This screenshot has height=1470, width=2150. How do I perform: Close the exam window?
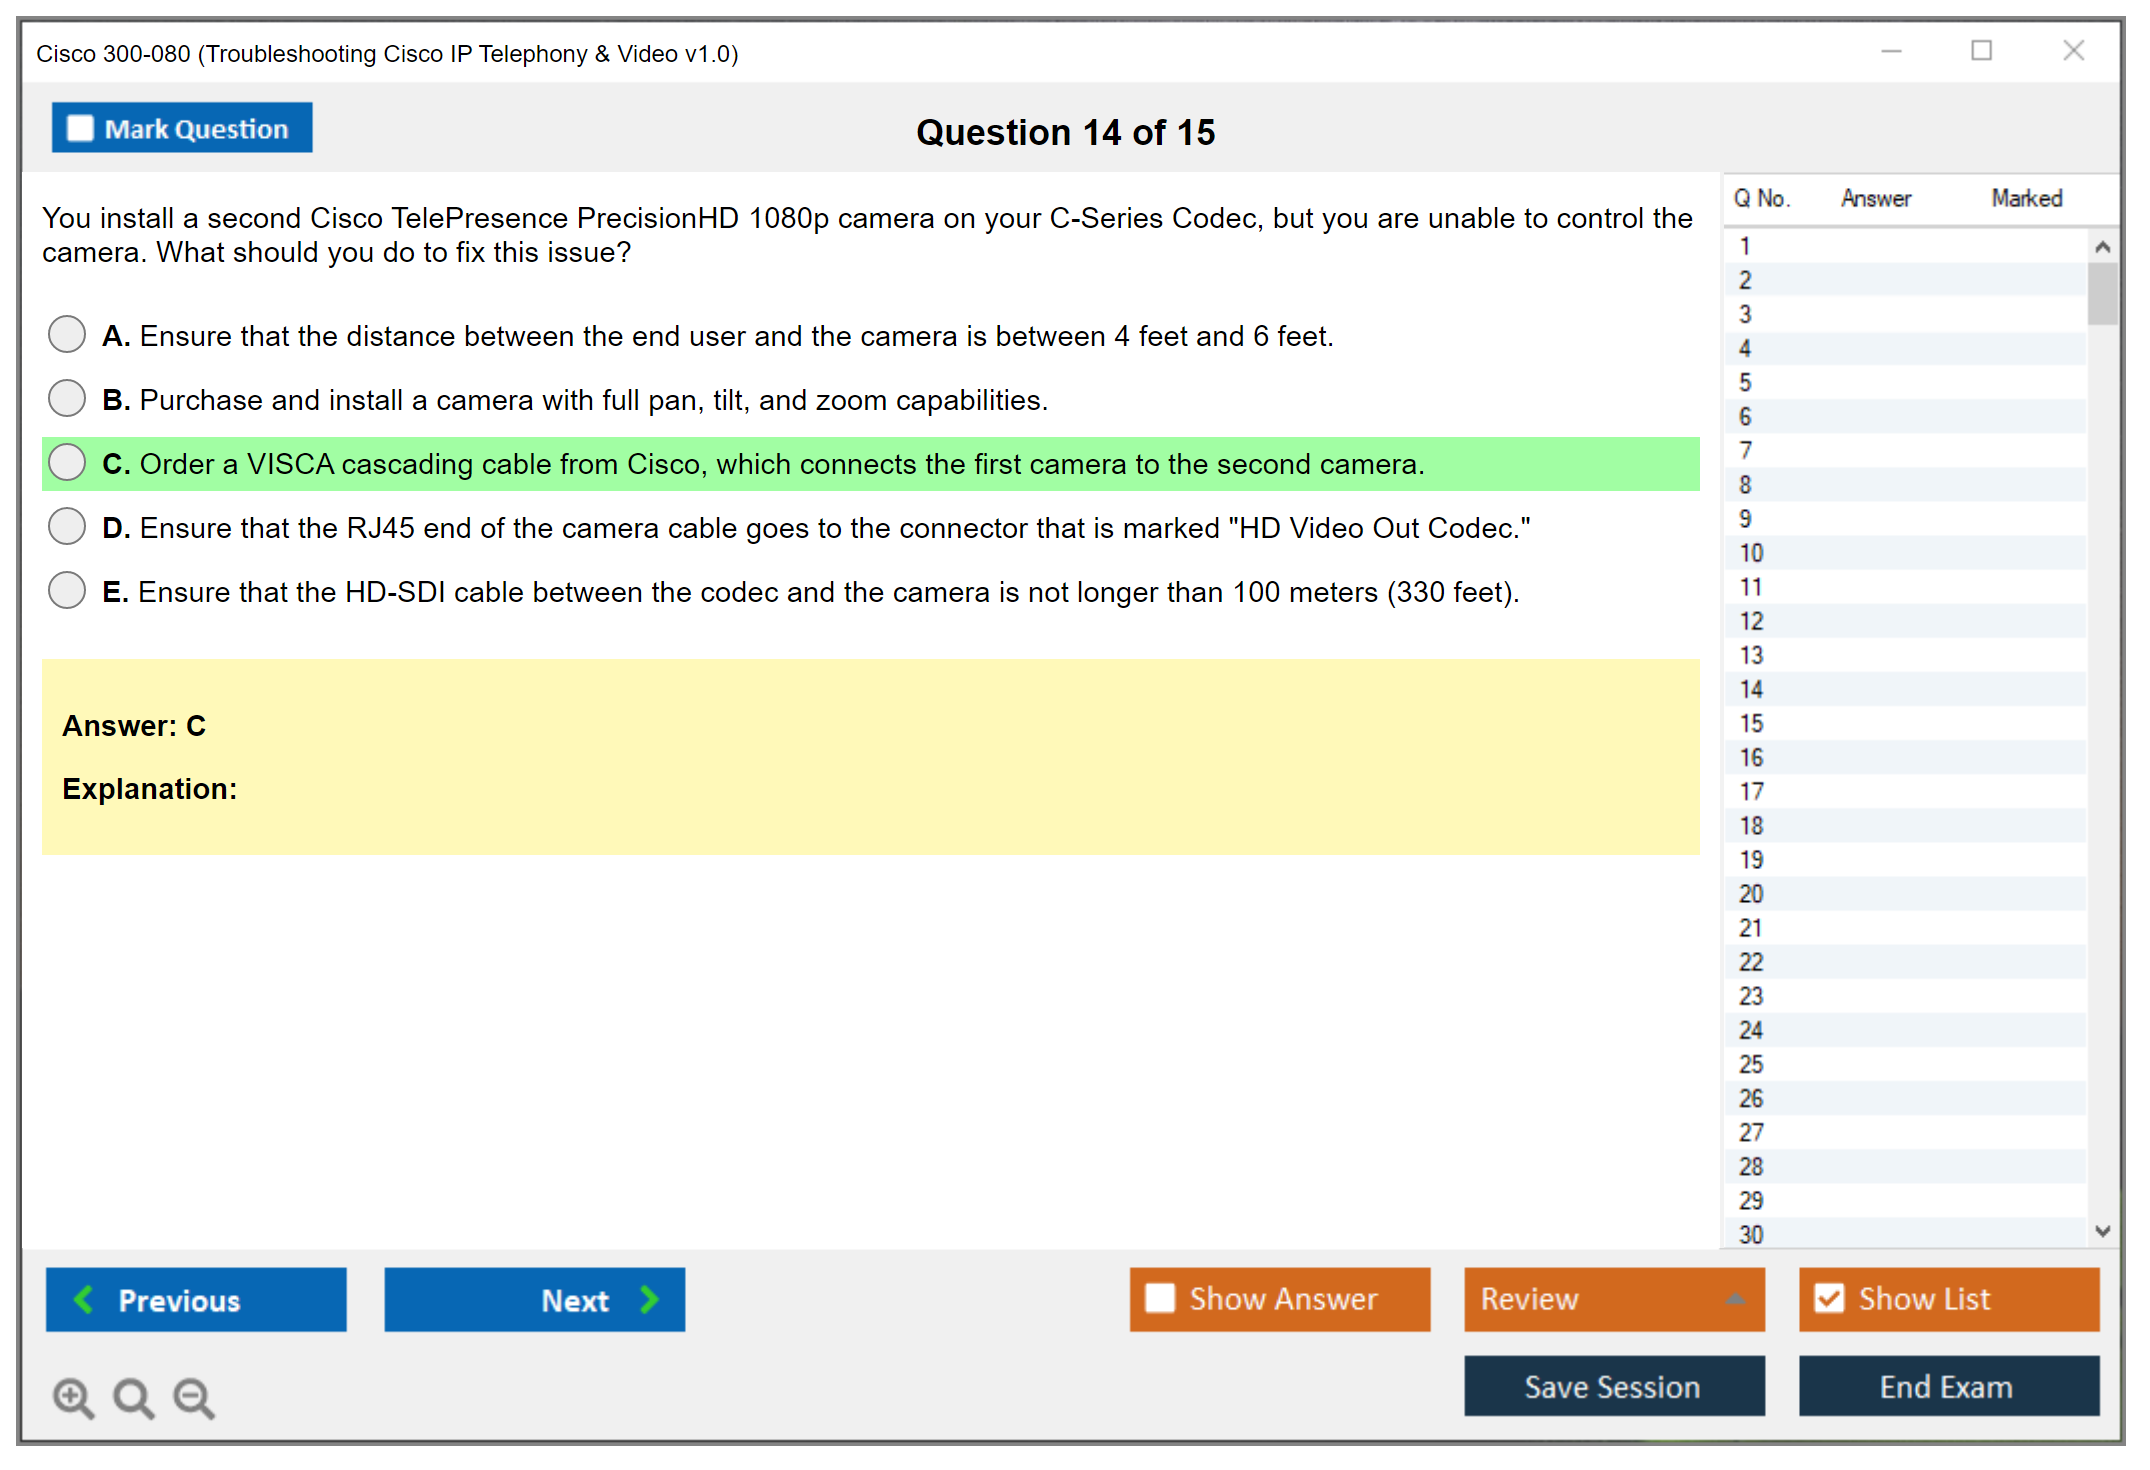tap(2073, 51)
